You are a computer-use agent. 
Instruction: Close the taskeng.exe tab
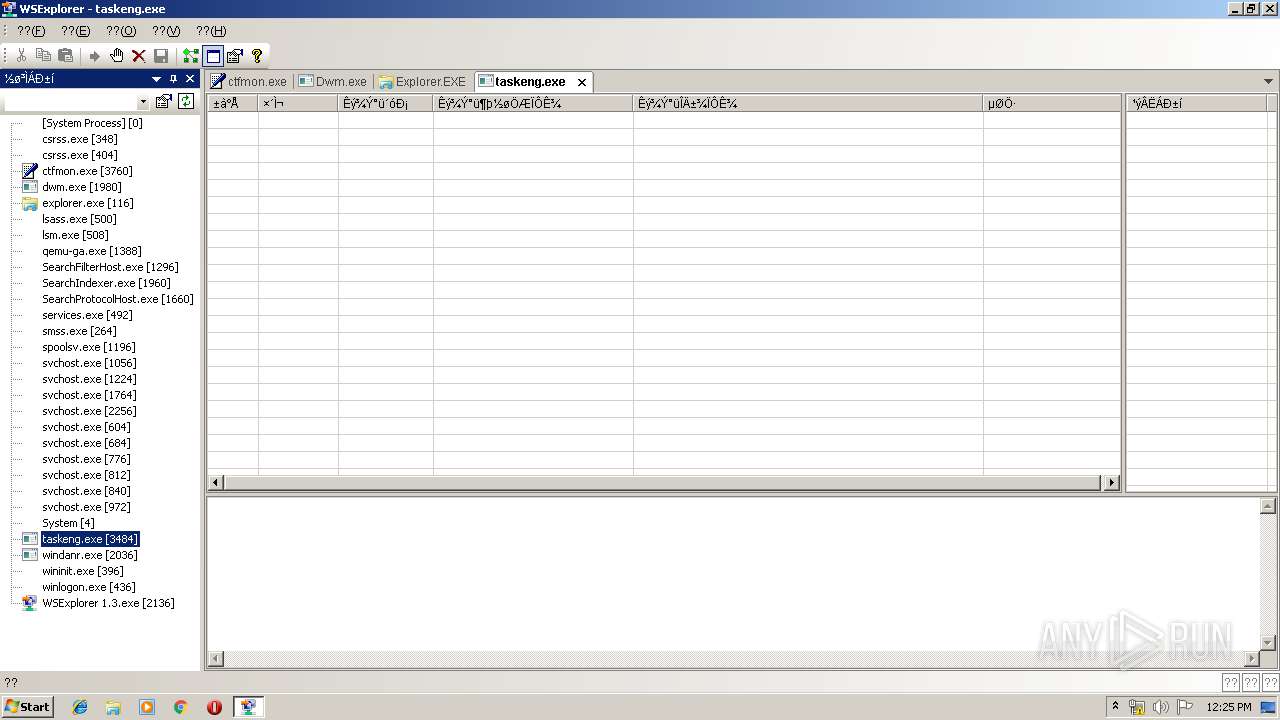click(x=582, y=82)
